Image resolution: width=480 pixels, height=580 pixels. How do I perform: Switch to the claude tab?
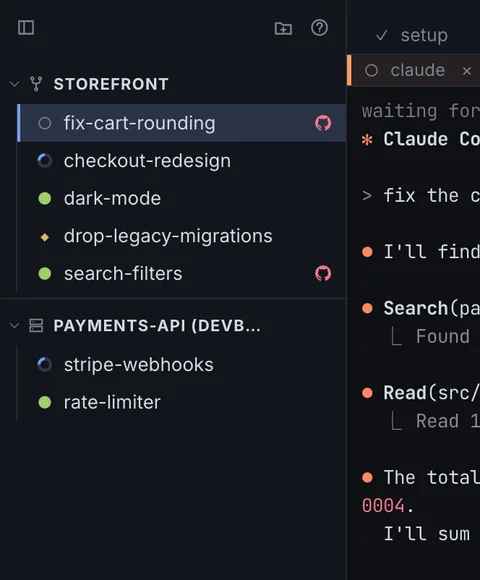(418, 70)
